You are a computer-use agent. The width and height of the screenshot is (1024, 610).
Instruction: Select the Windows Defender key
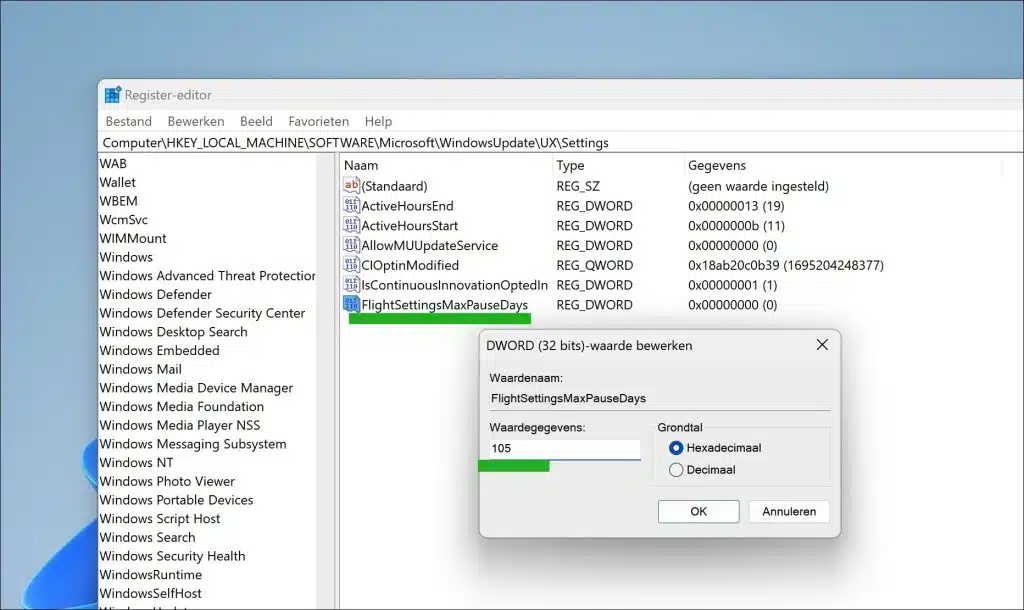point(155,295)
